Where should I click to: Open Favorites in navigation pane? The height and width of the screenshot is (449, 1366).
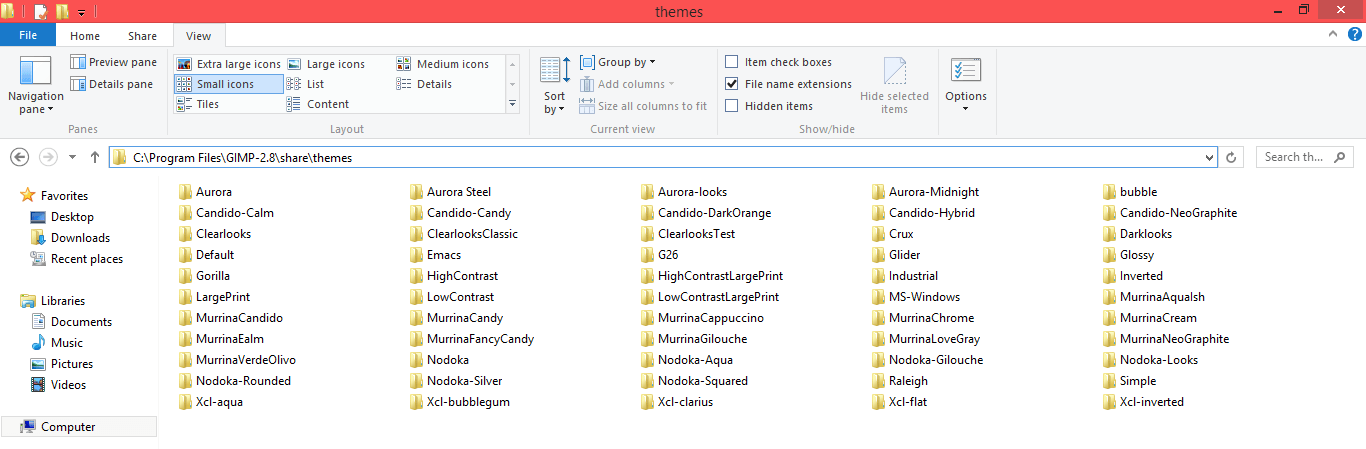(64, 196)
